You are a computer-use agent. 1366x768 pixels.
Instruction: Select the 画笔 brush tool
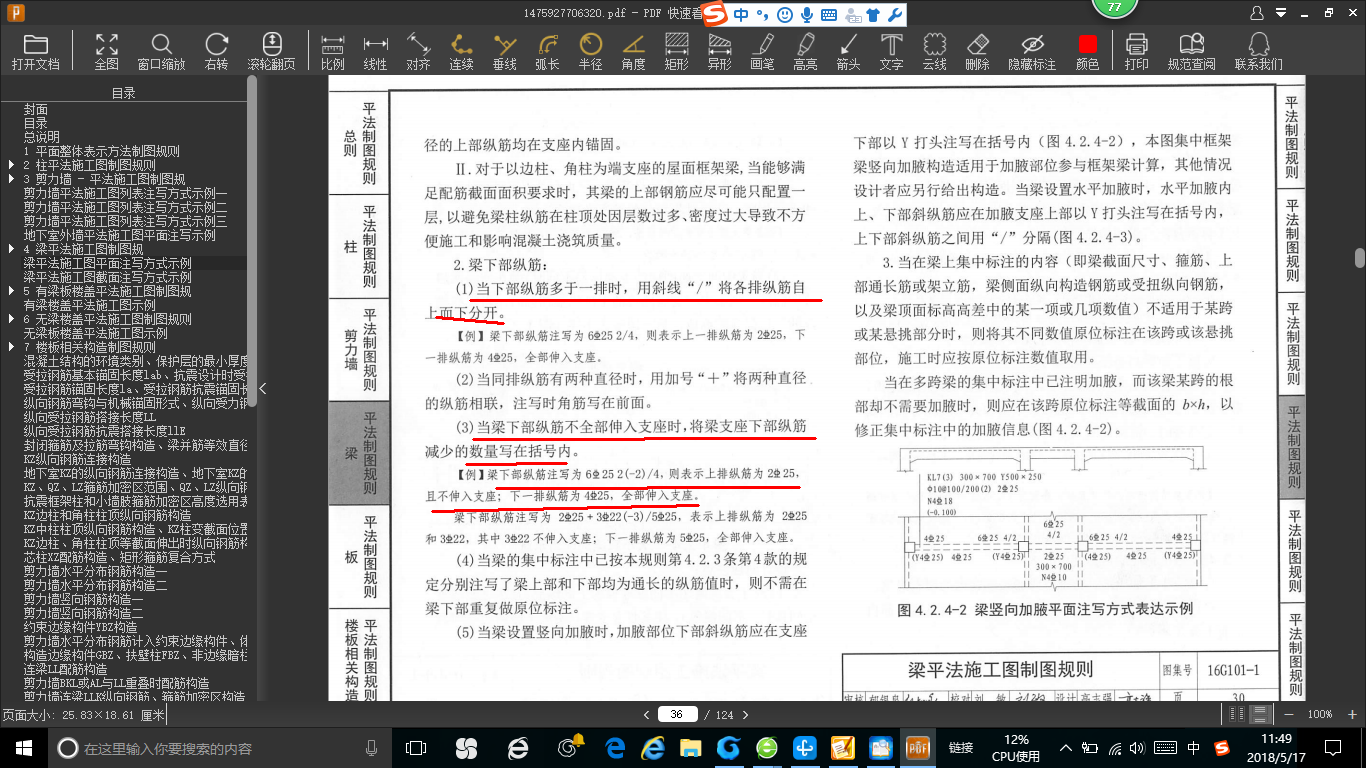click(762, 51)
